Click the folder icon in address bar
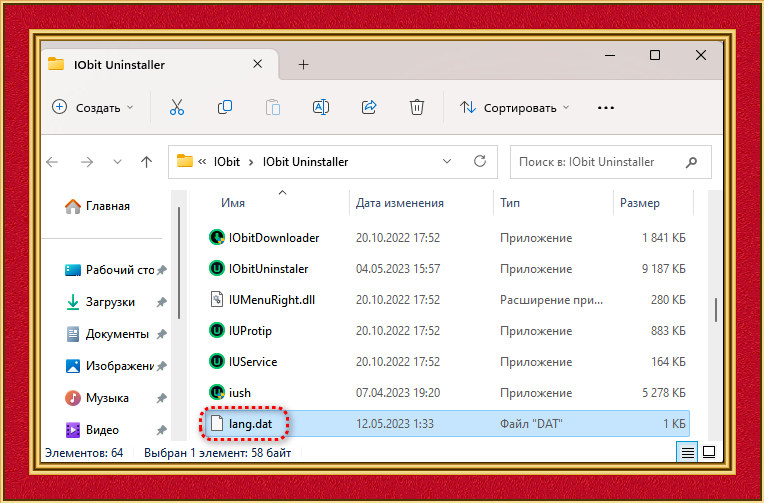This screenshot has width=764, height=503. pos(185,161)
